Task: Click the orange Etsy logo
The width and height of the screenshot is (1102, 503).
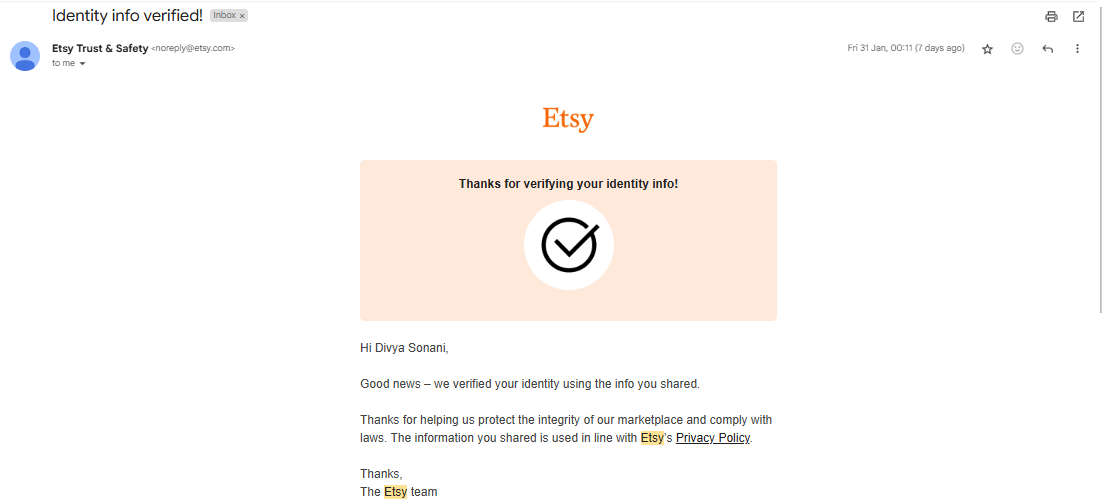Action: [568, 119]
